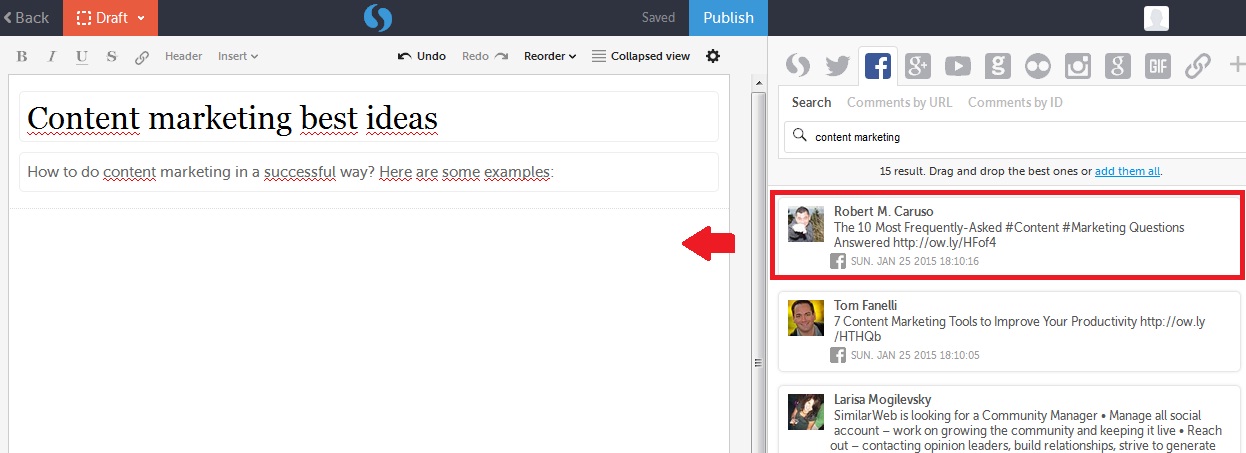1246x453 pixels.
Task: Undo the last edit
Action: click(x=421, y=56)
